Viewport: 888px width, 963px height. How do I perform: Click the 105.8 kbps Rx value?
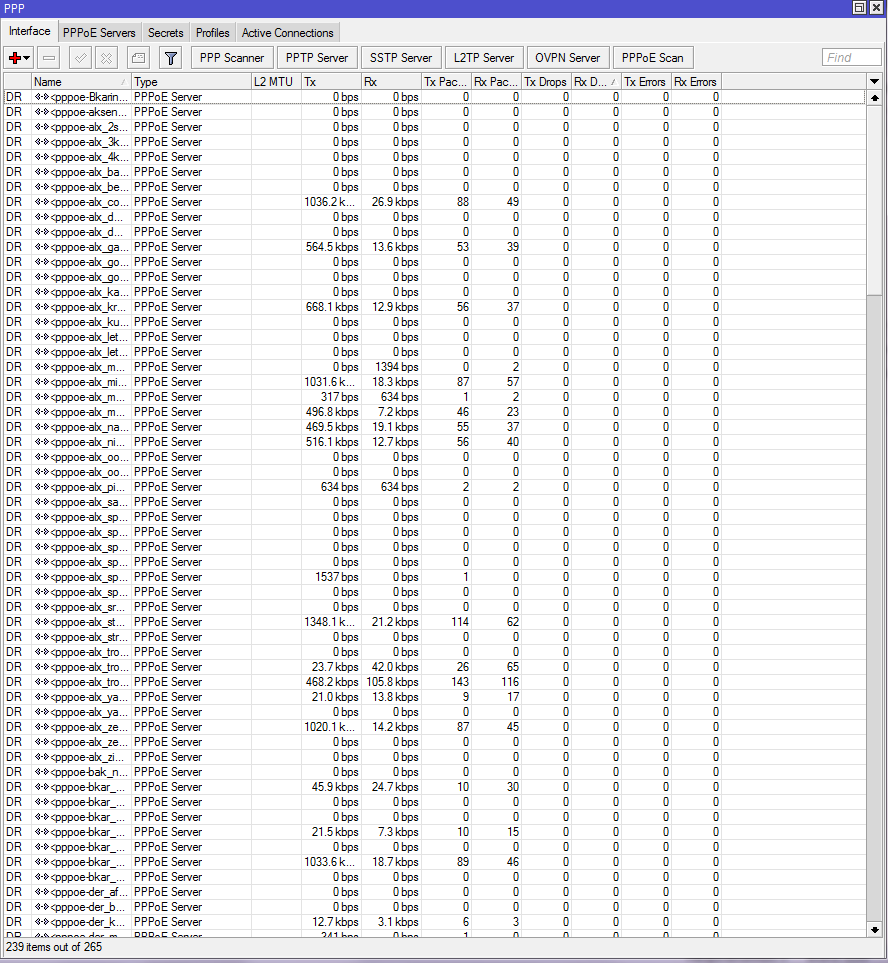pos(392,682)
